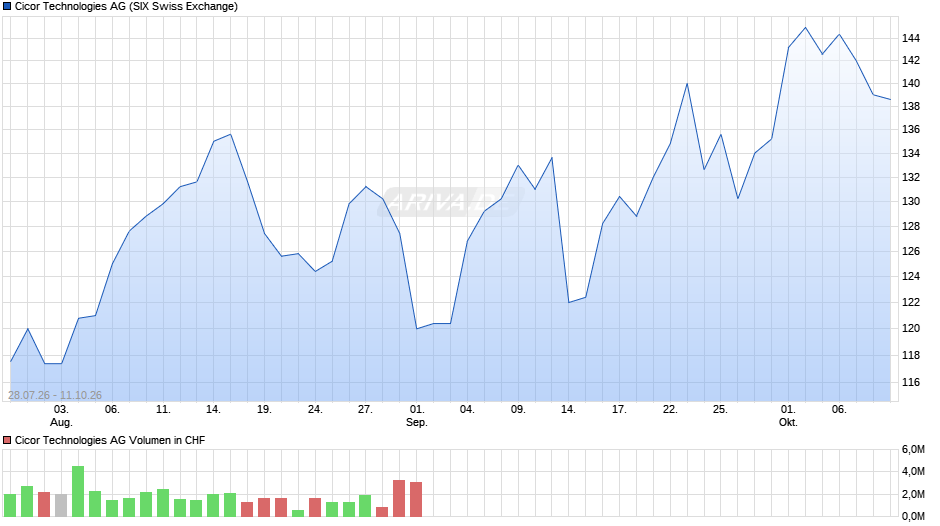Image resolution: width=940 pixels, height=526 pixels.
Task: Click the '27.' date axis label
Action: (365, 410)
